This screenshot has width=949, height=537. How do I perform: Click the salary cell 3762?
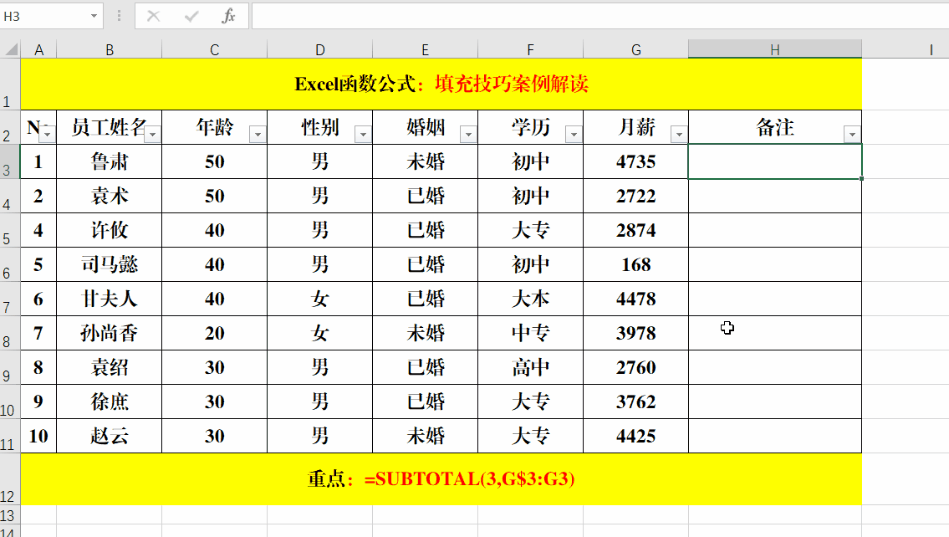pos(636,401)
